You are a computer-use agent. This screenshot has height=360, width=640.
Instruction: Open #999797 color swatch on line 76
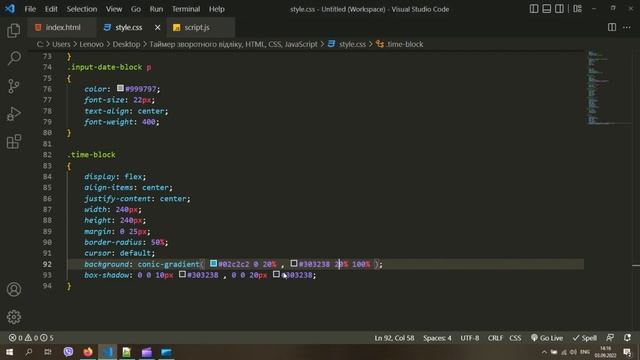[x=120, y=88]
